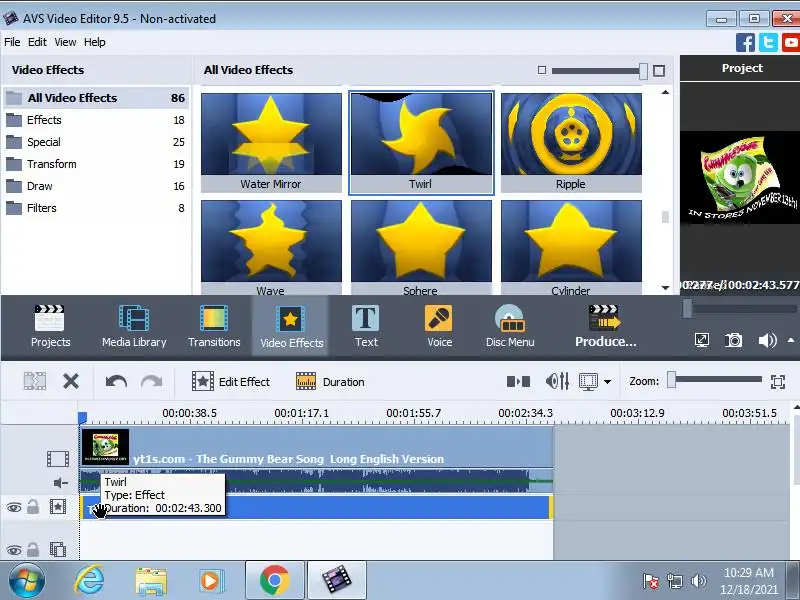800x600 pixels.
Task: Toggle the preview volume speaker icon
Action: 767,340
